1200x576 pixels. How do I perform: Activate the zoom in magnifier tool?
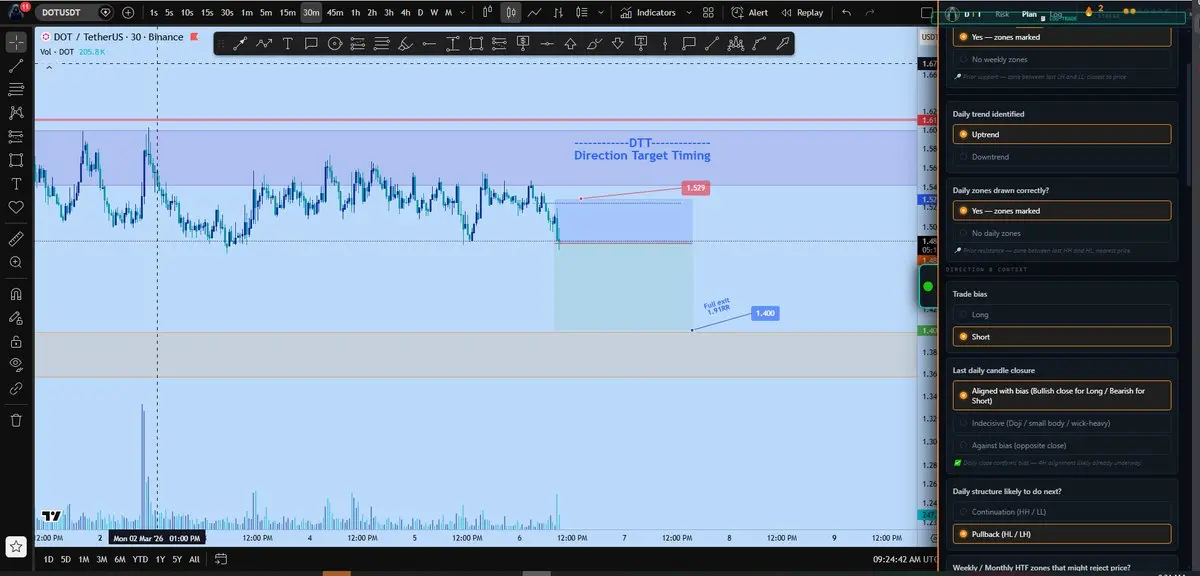pos(15,262)
